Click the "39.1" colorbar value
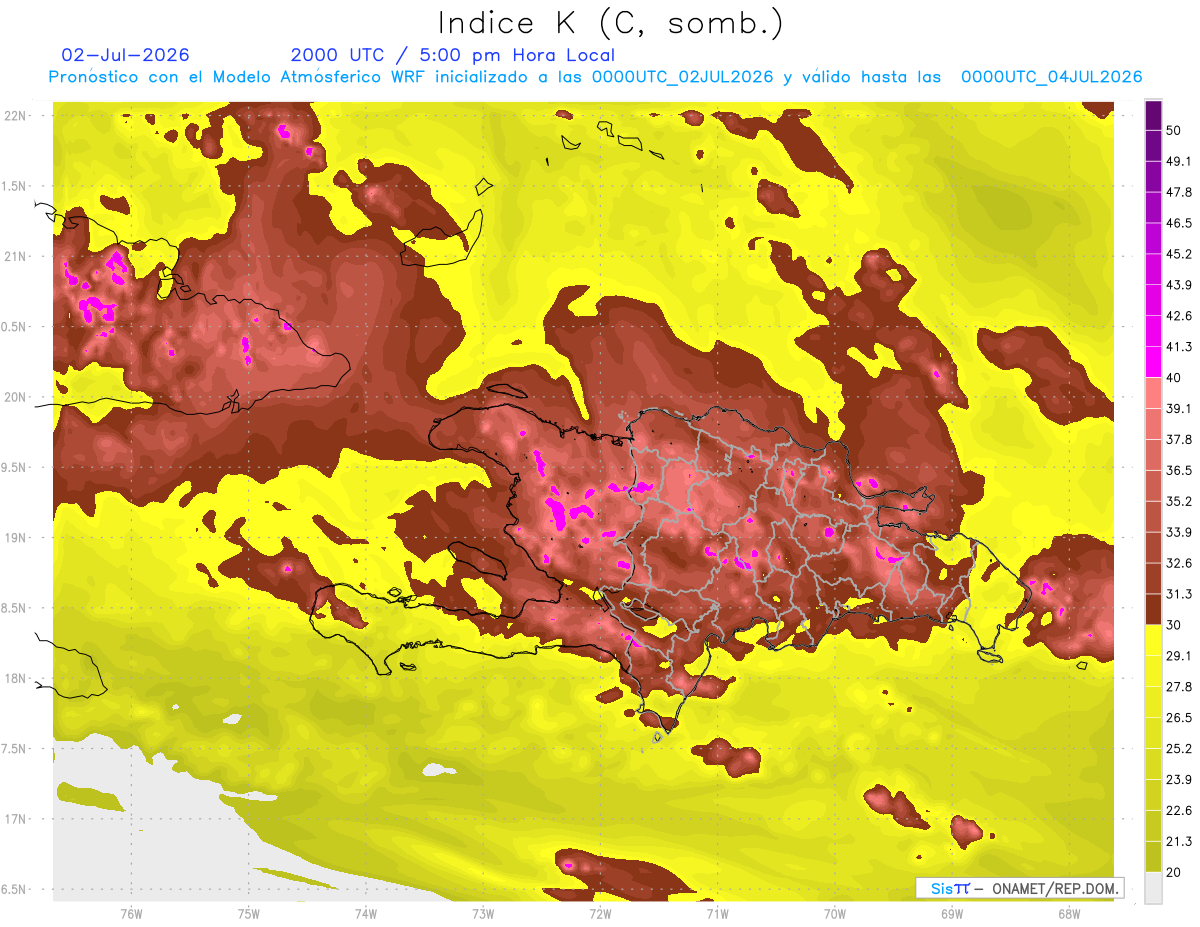1200x927 pixels. coord(1179,409)
